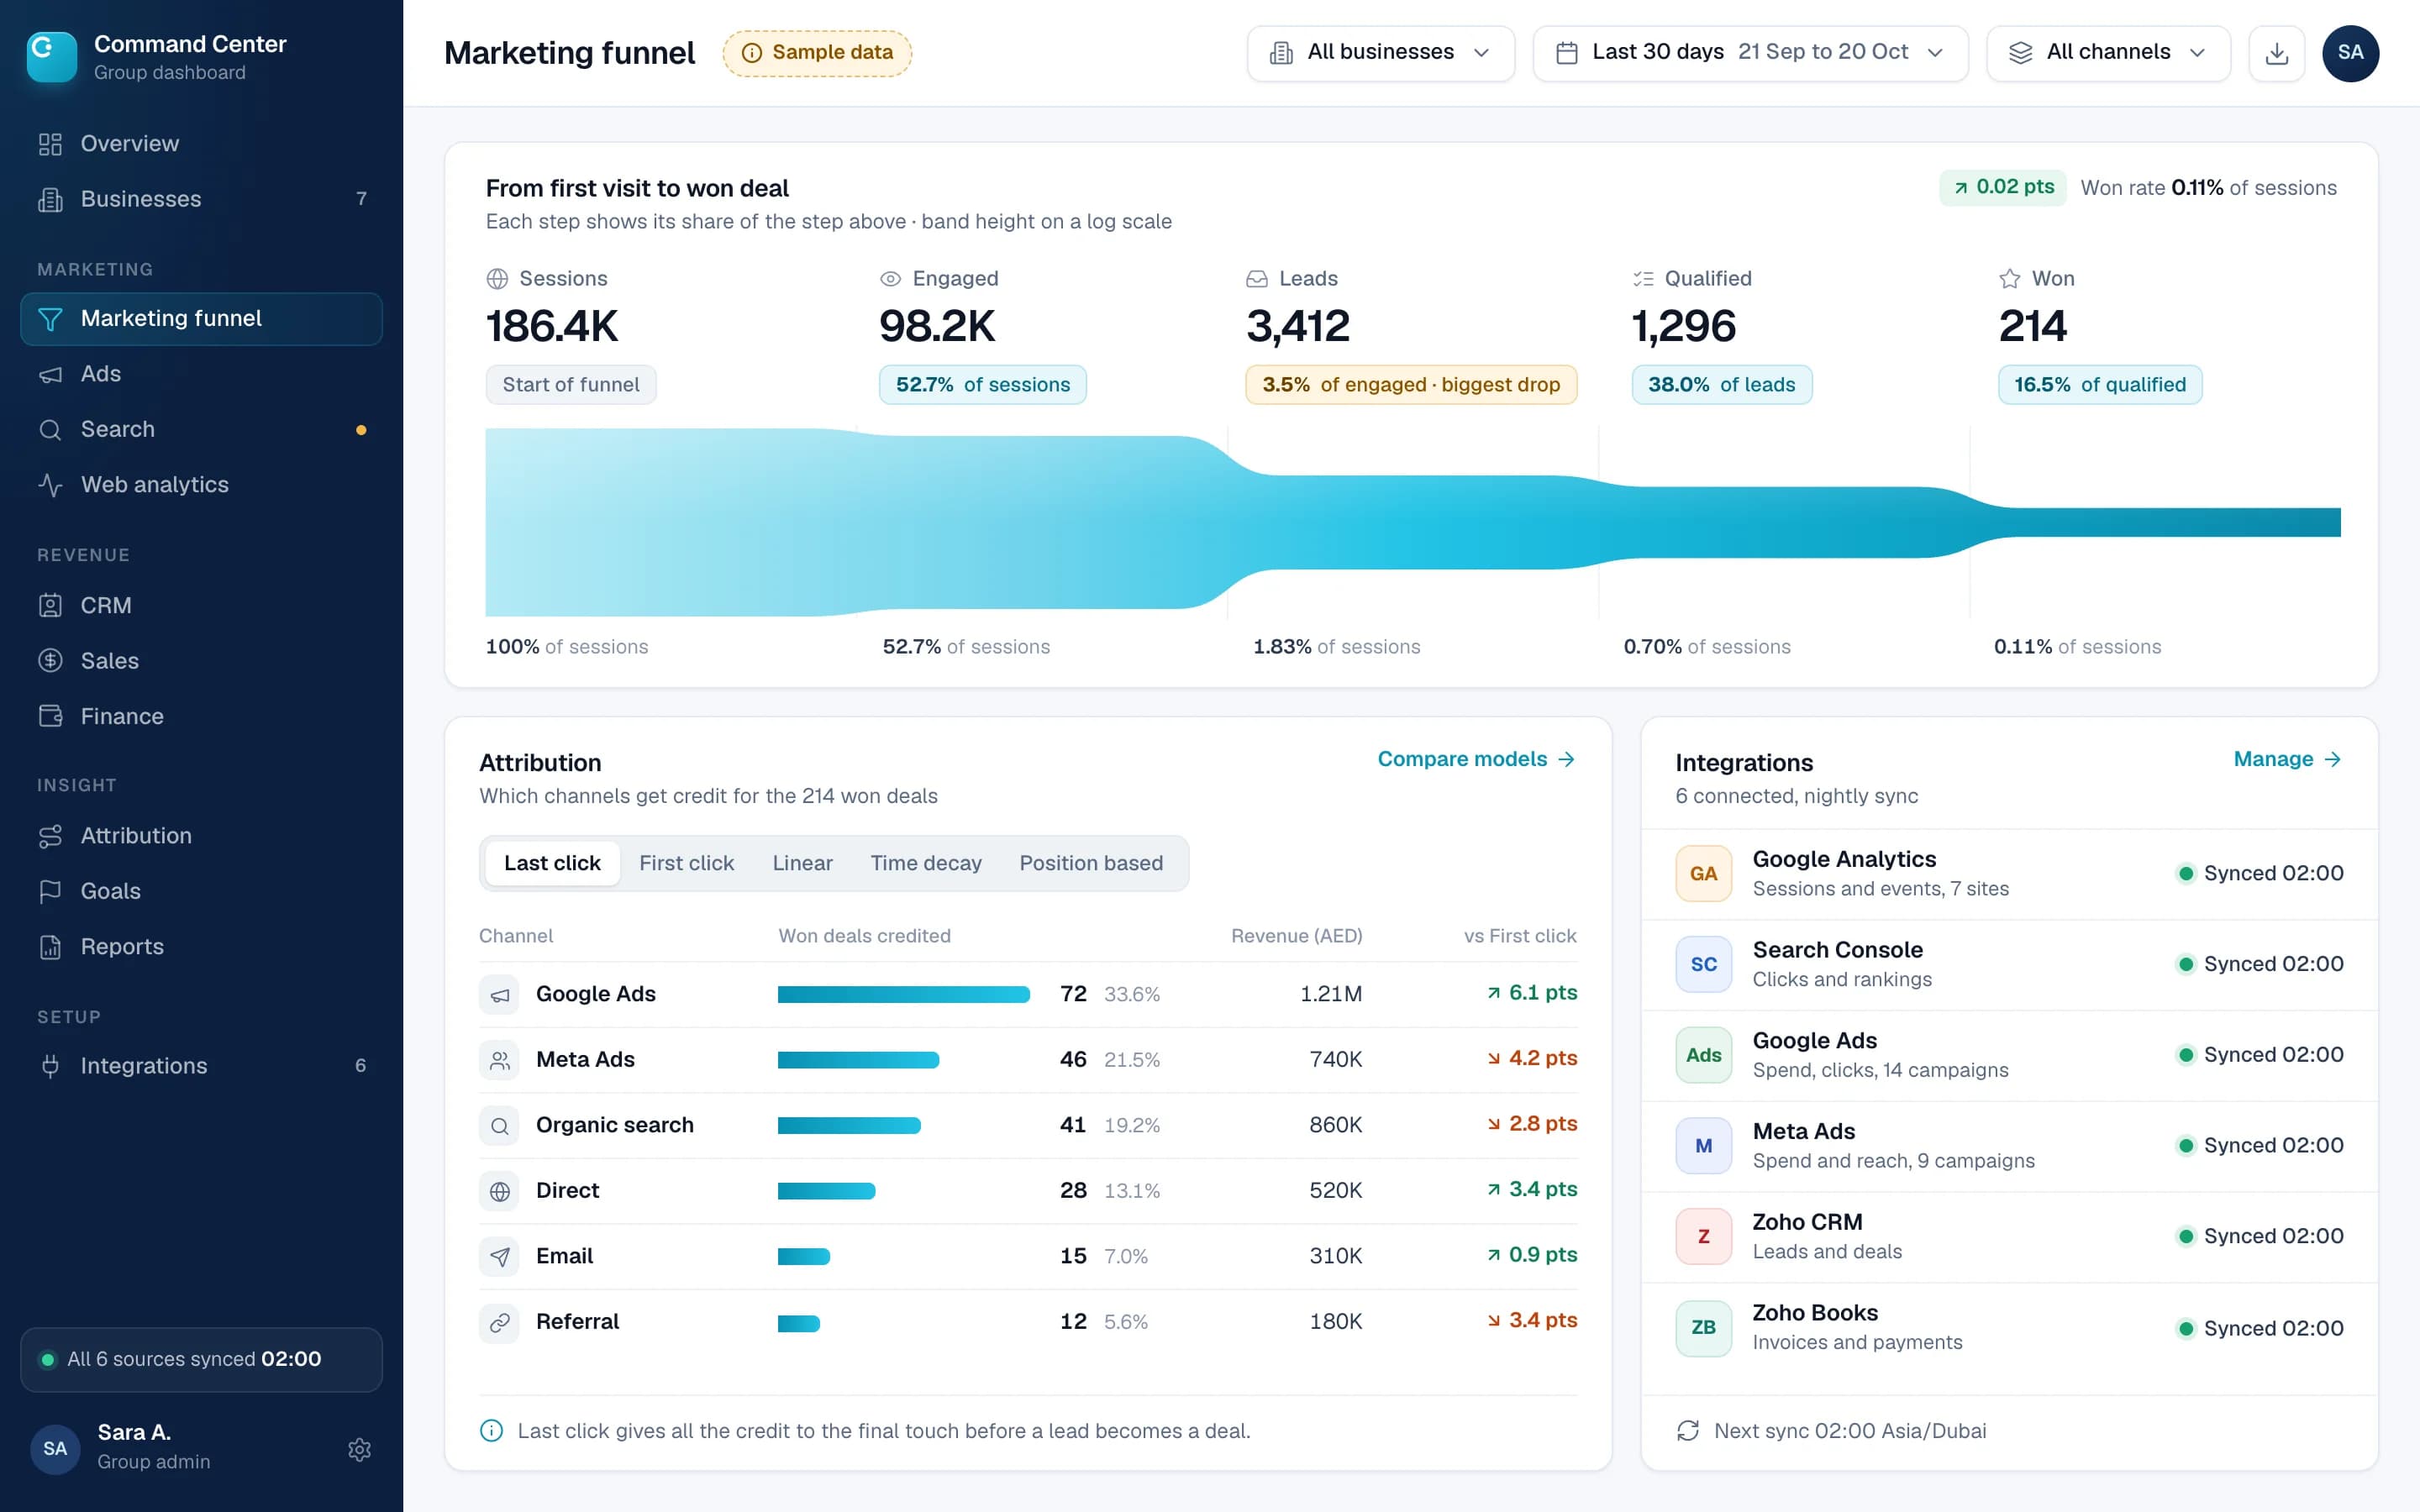The width and height of the screenshot is (2420, 1512).
Task: Switch to First click attribution
Action: pos(686,863)
